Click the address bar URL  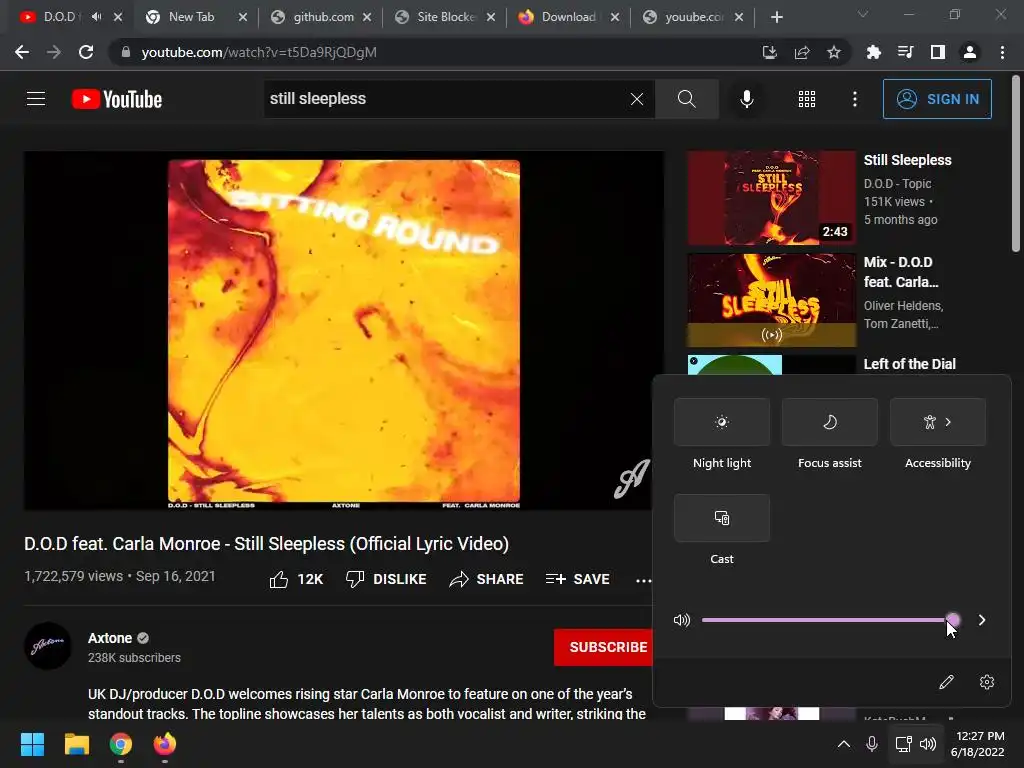259,52
